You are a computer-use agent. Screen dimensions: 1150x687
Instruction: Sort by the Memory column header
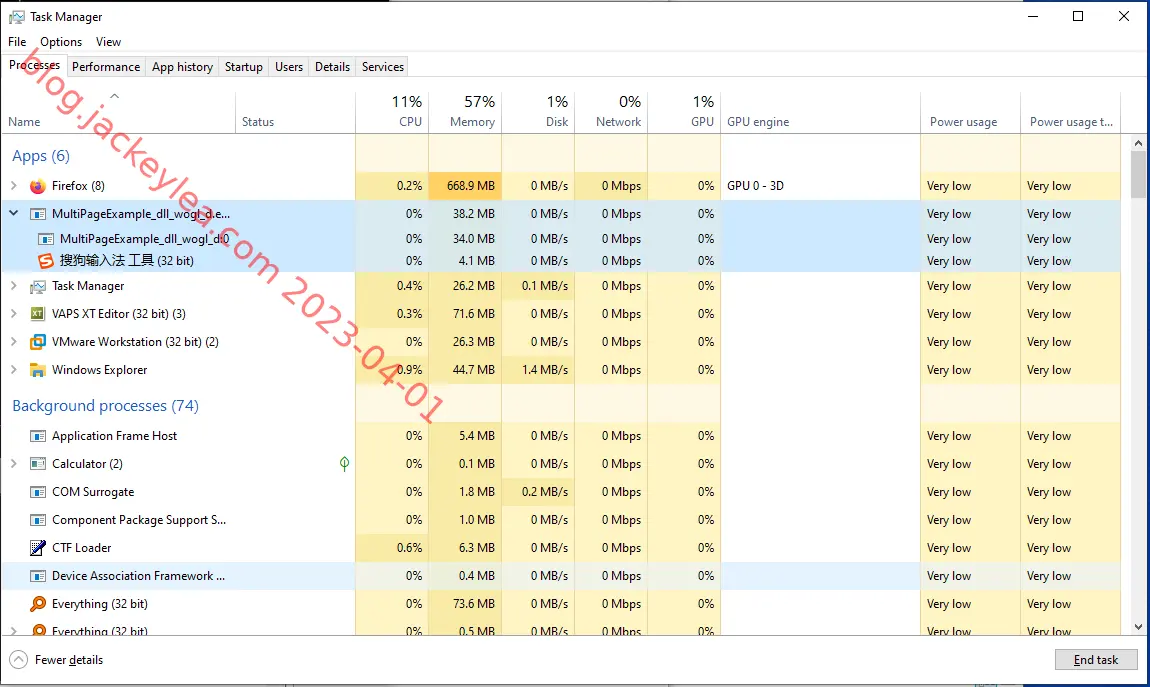click(x=465, y=113)
